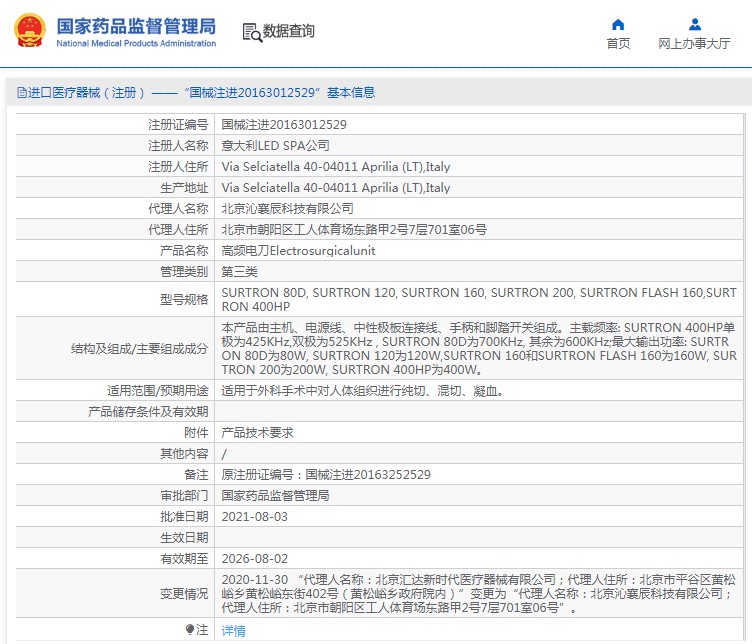This screenshot has height=644, width=752.
Task: Click attachment value 产品技术要求
Action: pos(258,433)
